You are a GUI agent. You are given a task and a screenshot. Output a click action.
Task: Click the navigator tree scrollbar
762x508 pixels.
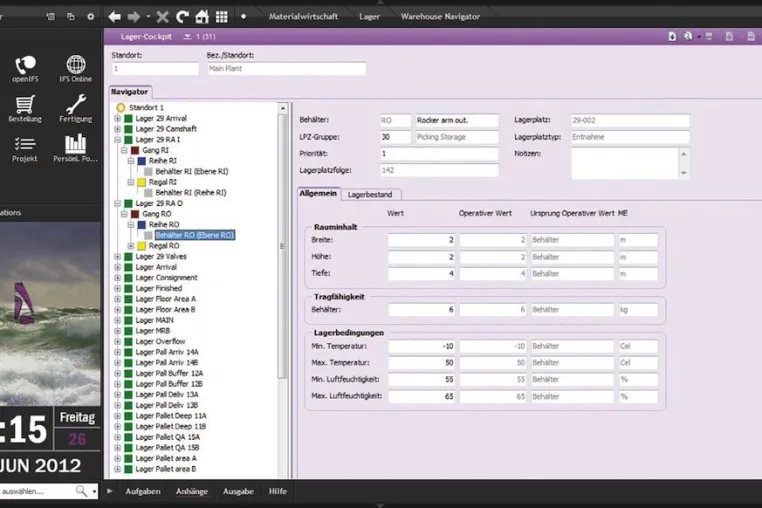[283, 246]
